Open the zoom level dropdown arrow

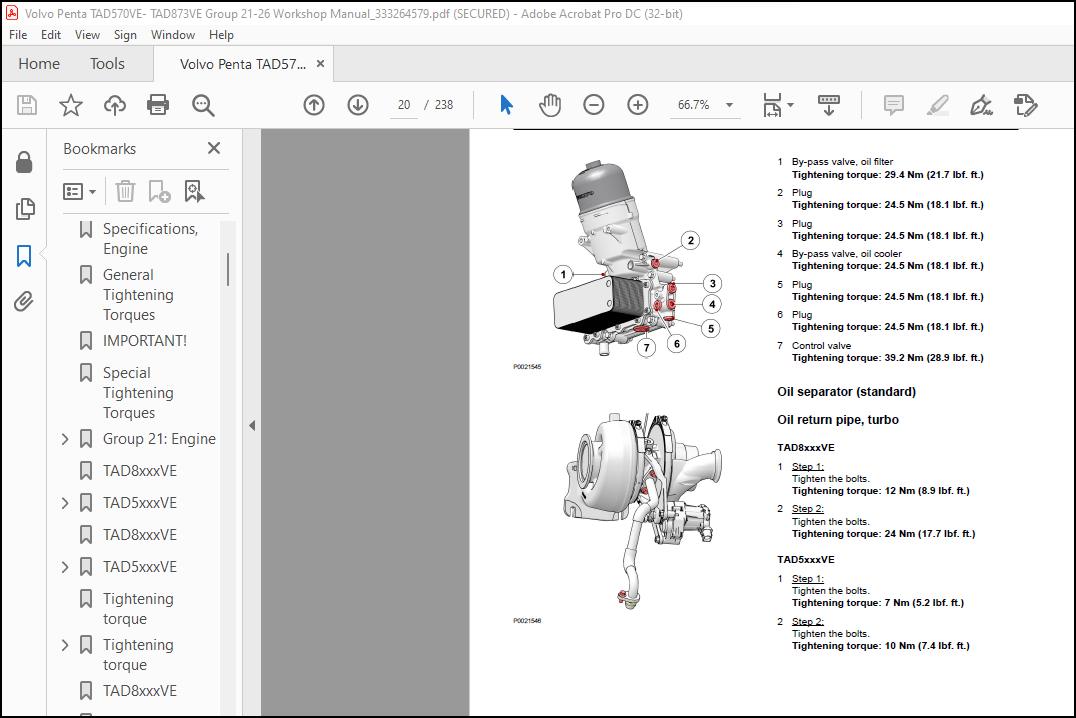[x=729, y=105]
